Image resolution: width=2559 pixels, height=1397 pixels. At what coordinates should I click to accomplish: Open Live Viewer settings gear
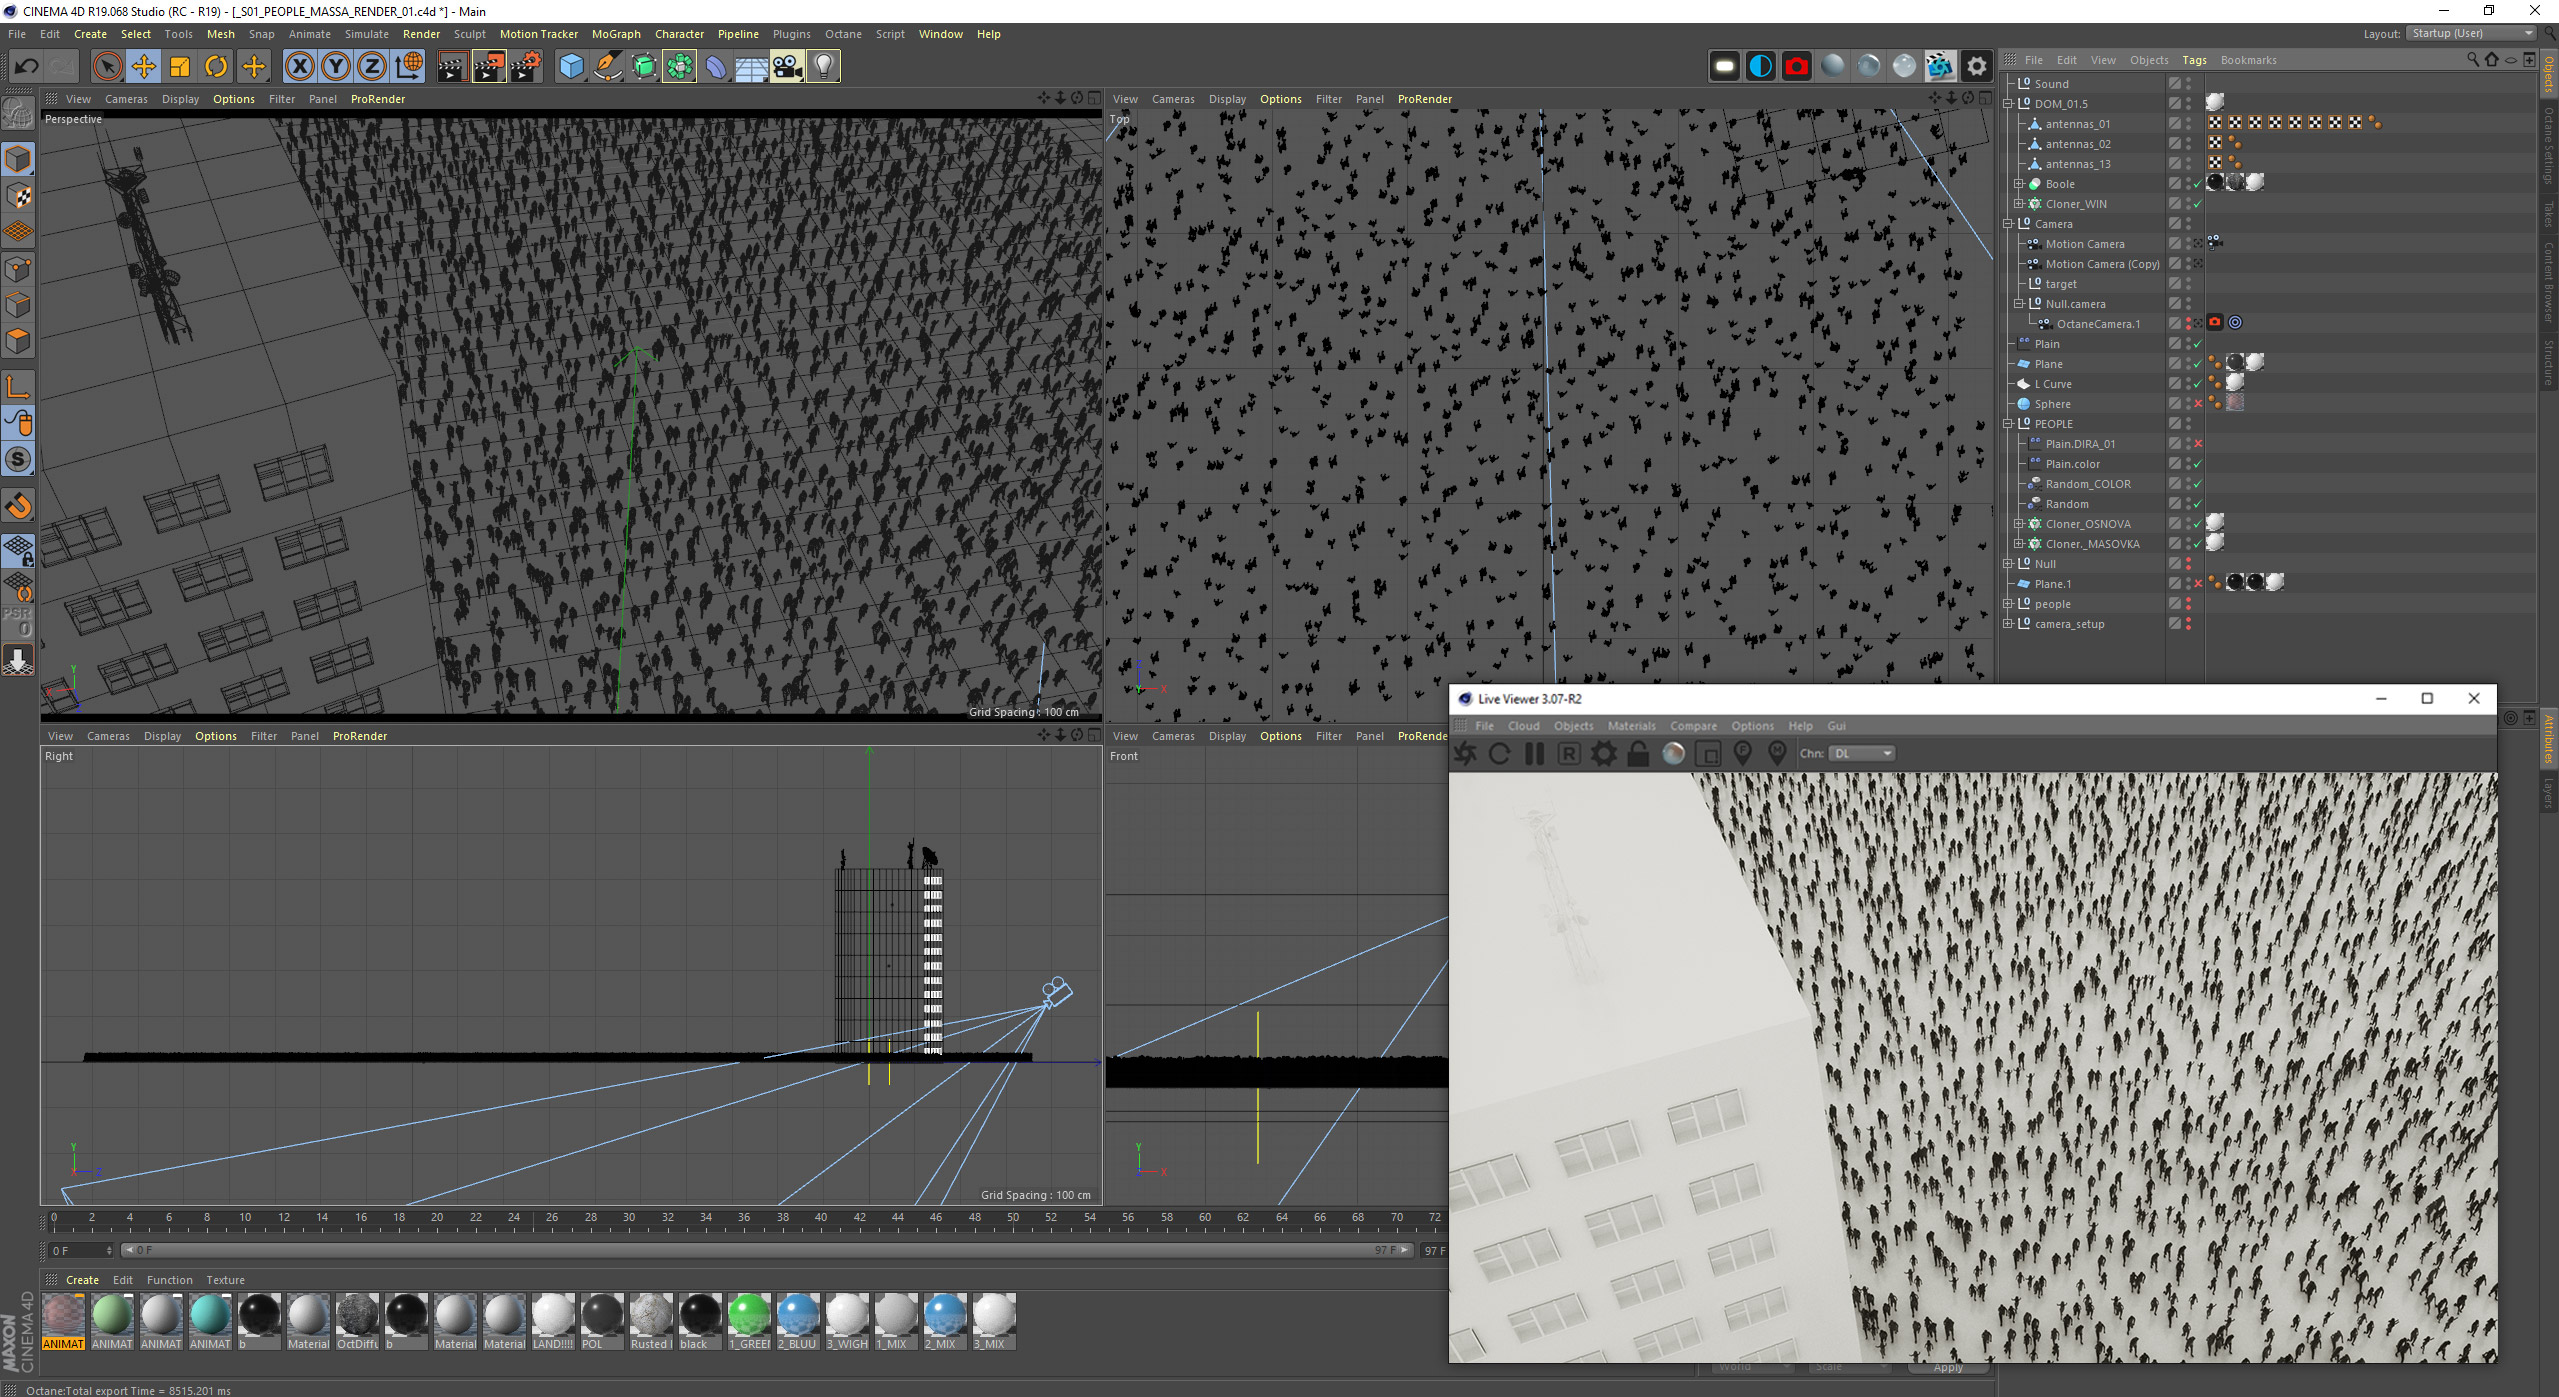1603,754
